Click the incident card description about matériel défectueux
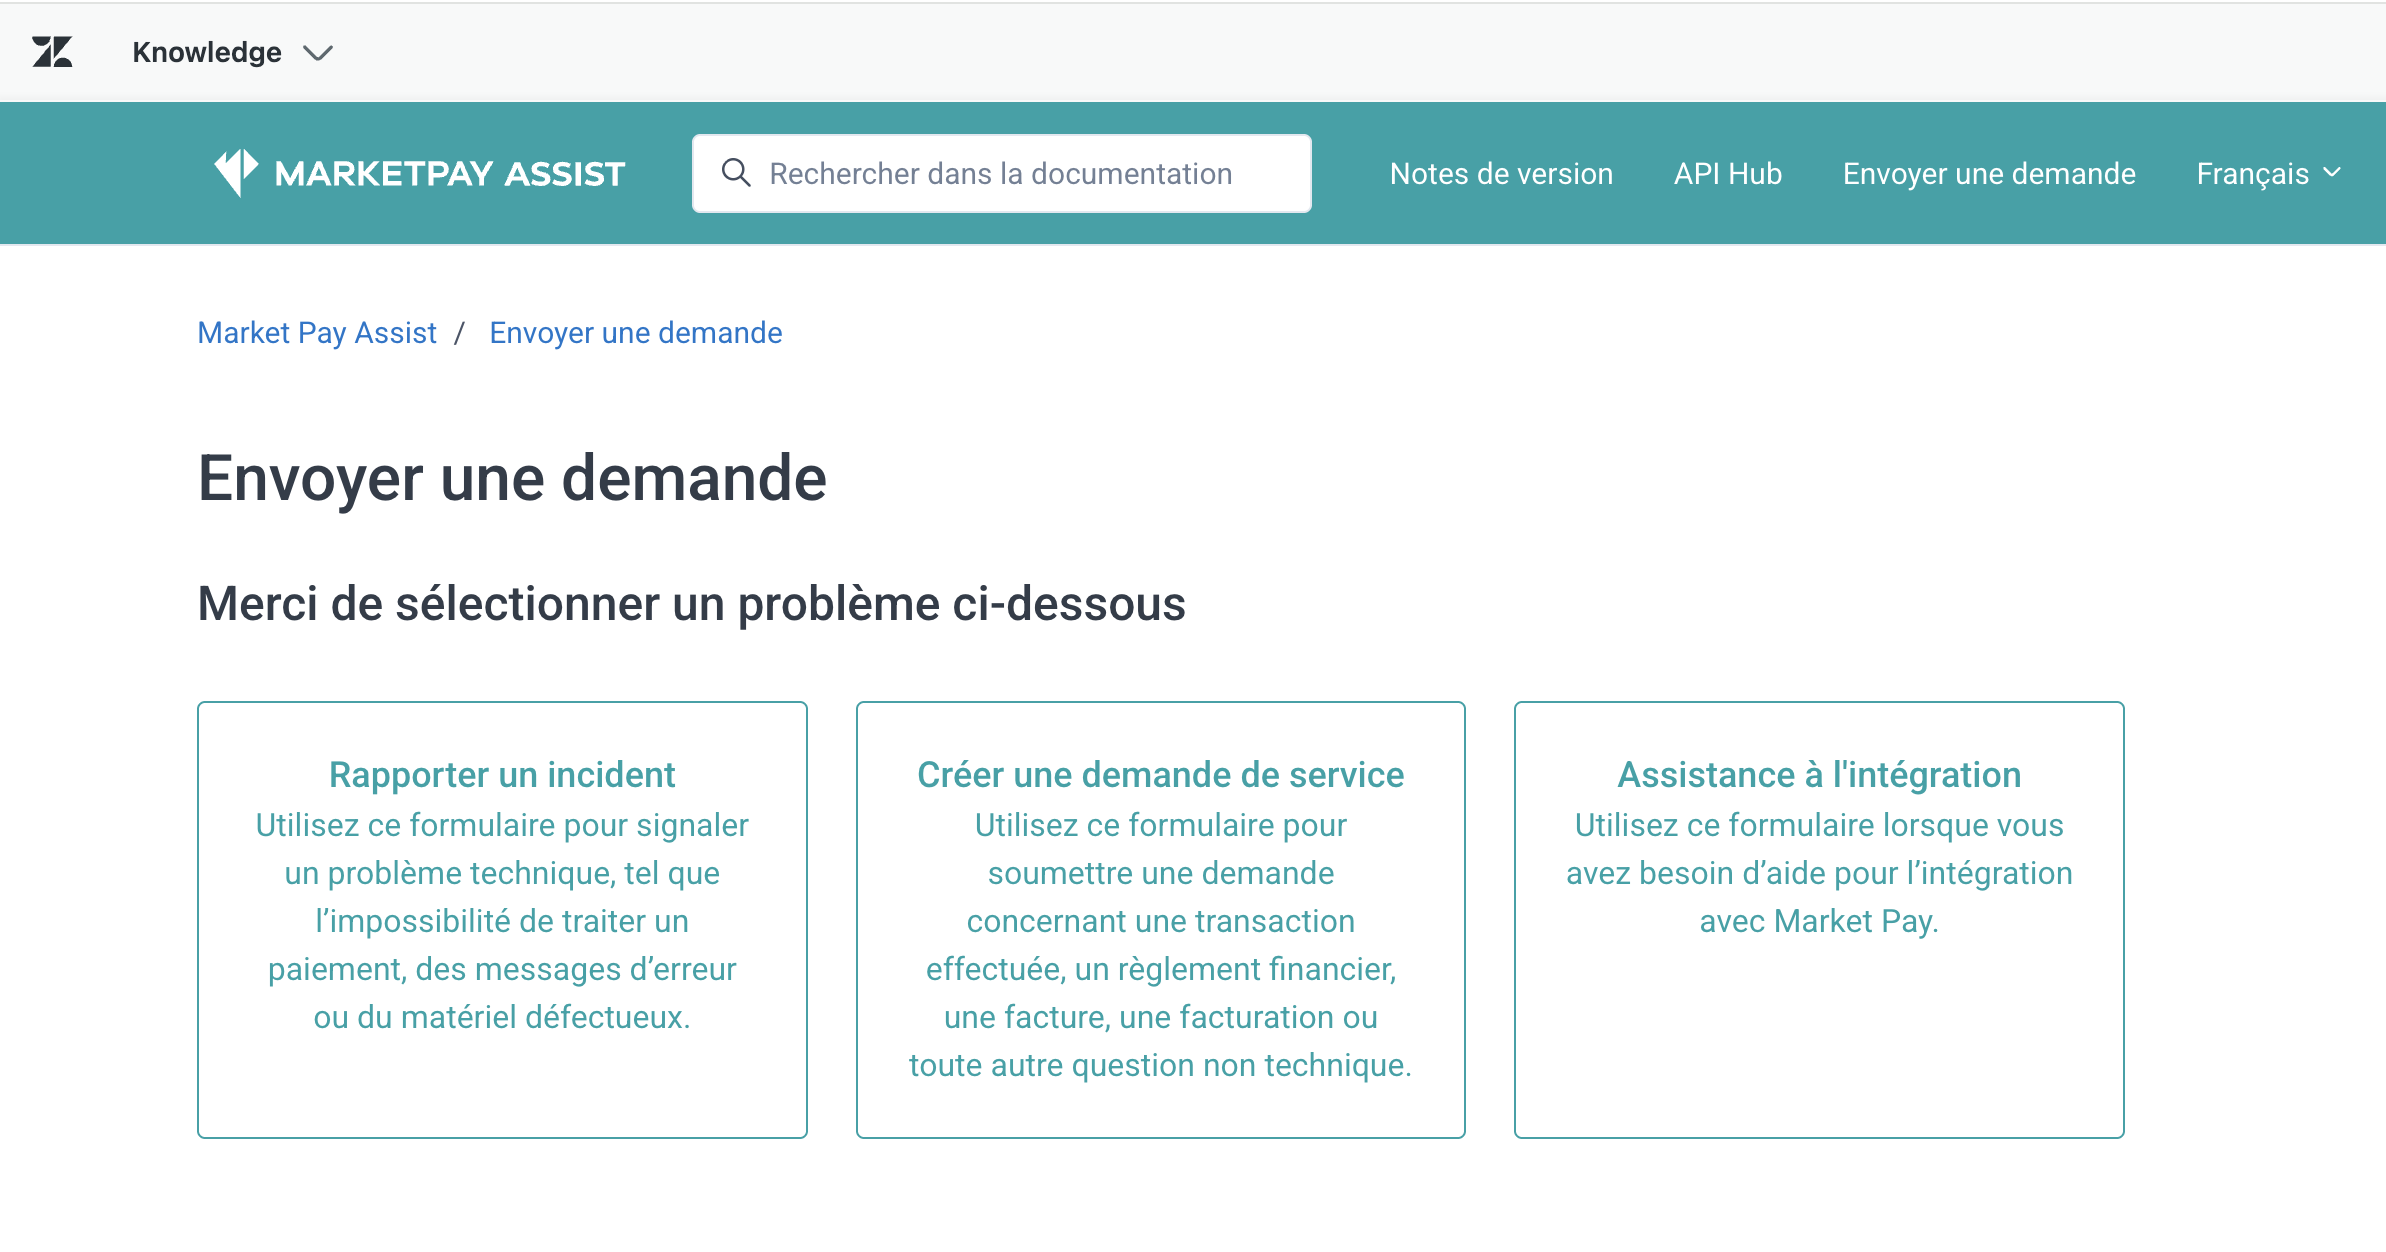Screen dimensions: 2386x1252 (x=502, y=921)
